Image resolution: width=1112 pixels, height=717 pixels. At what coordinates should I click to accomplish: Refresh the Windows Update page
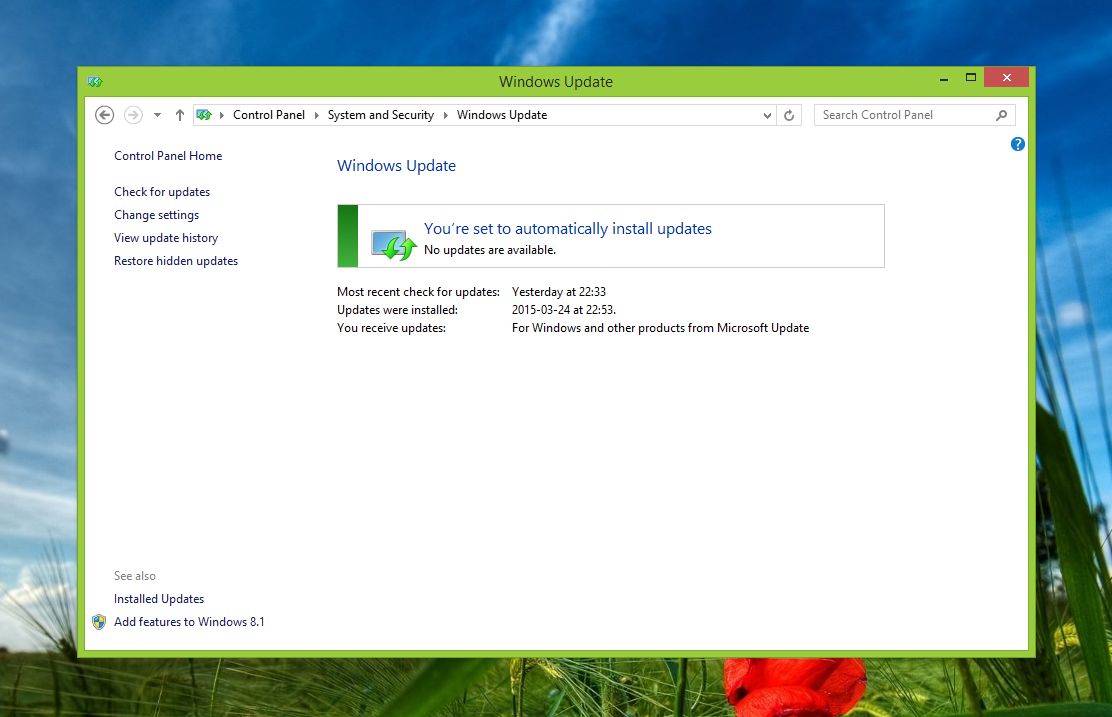click(x=789, y=115)
